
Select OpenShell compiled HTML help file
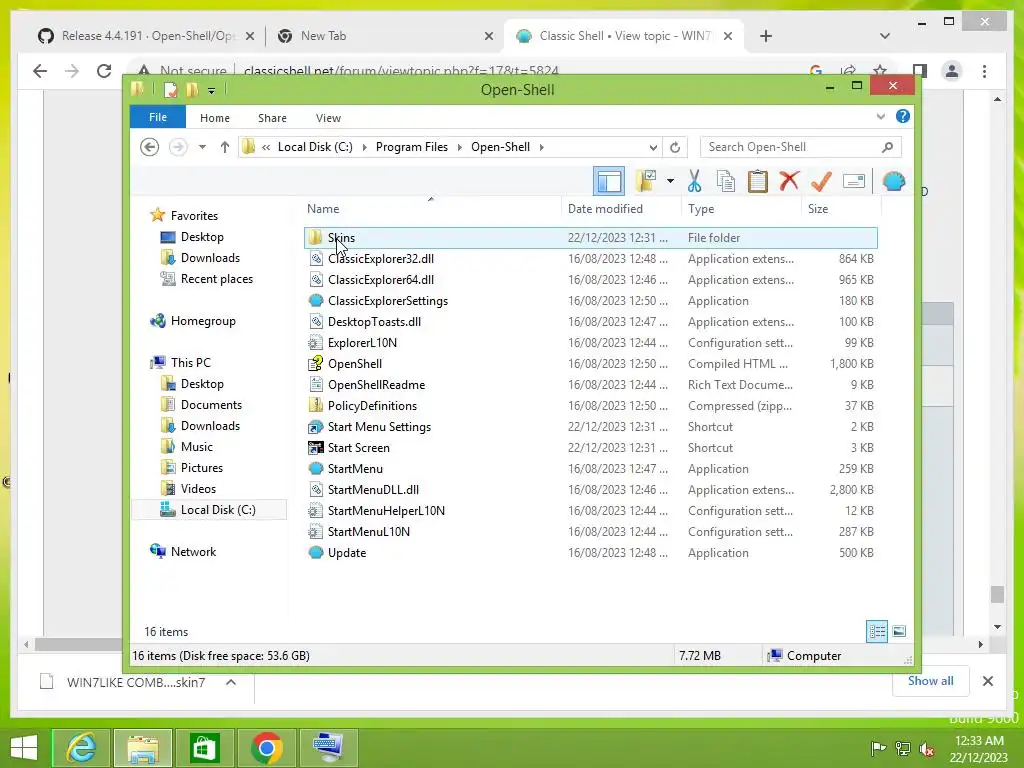click(x=590, y=364)
